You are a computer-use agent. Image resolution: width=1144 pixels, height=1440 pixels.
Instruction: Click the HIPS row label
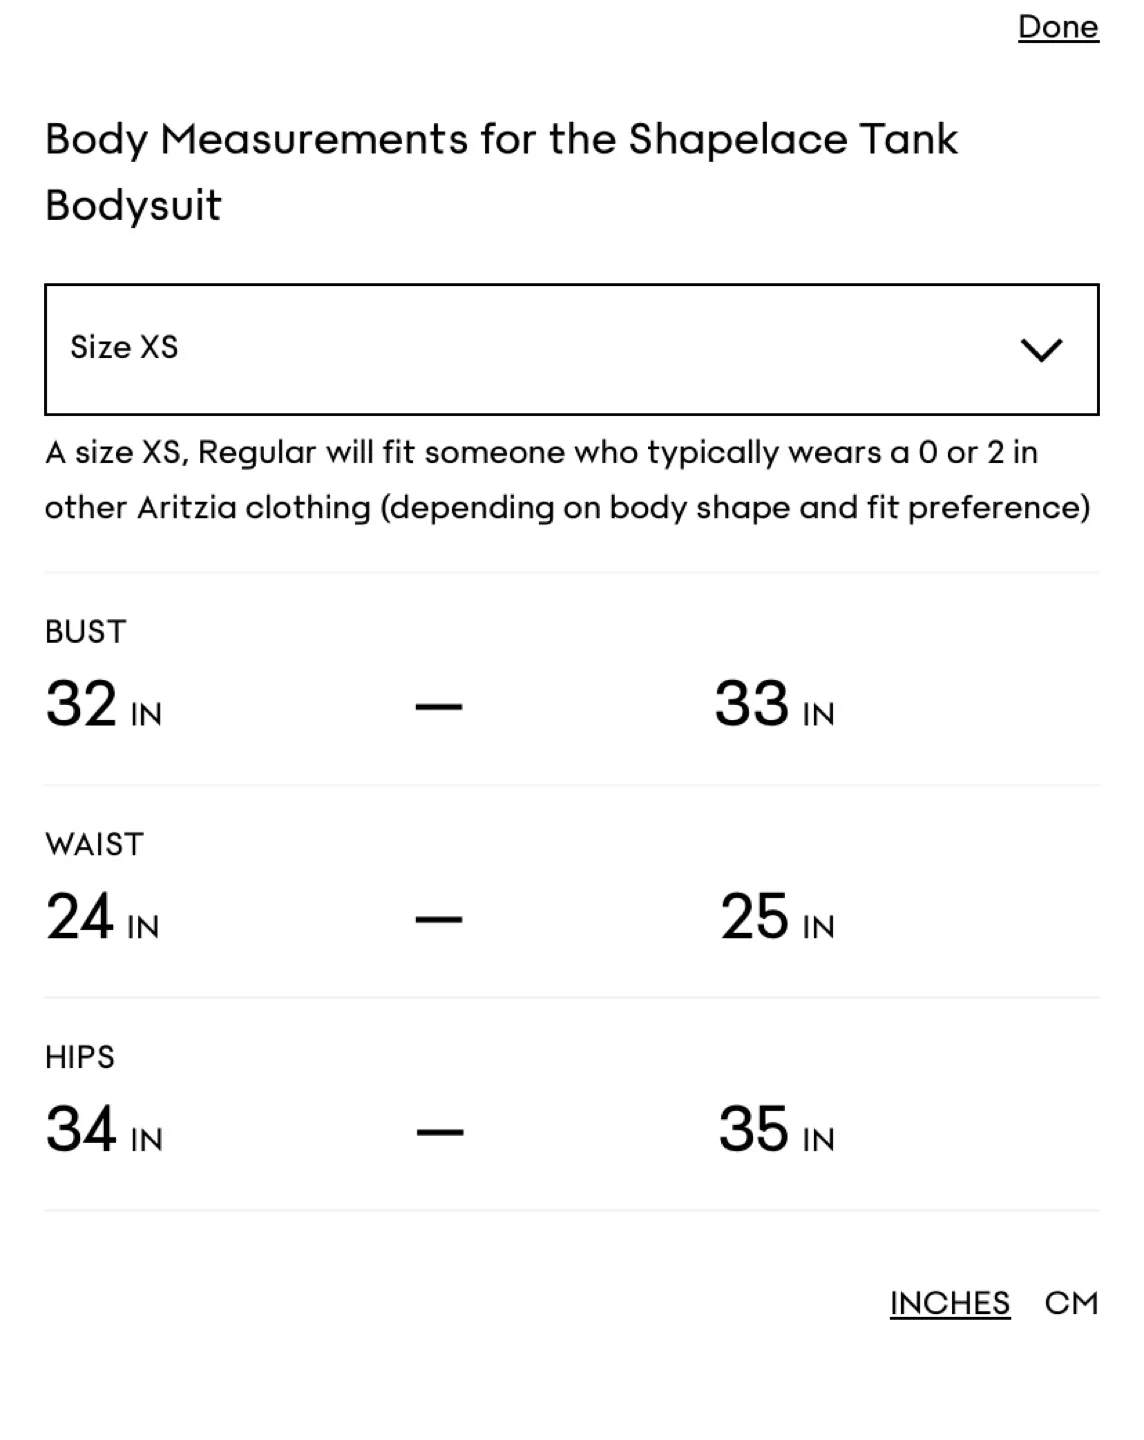(79, 1056)
